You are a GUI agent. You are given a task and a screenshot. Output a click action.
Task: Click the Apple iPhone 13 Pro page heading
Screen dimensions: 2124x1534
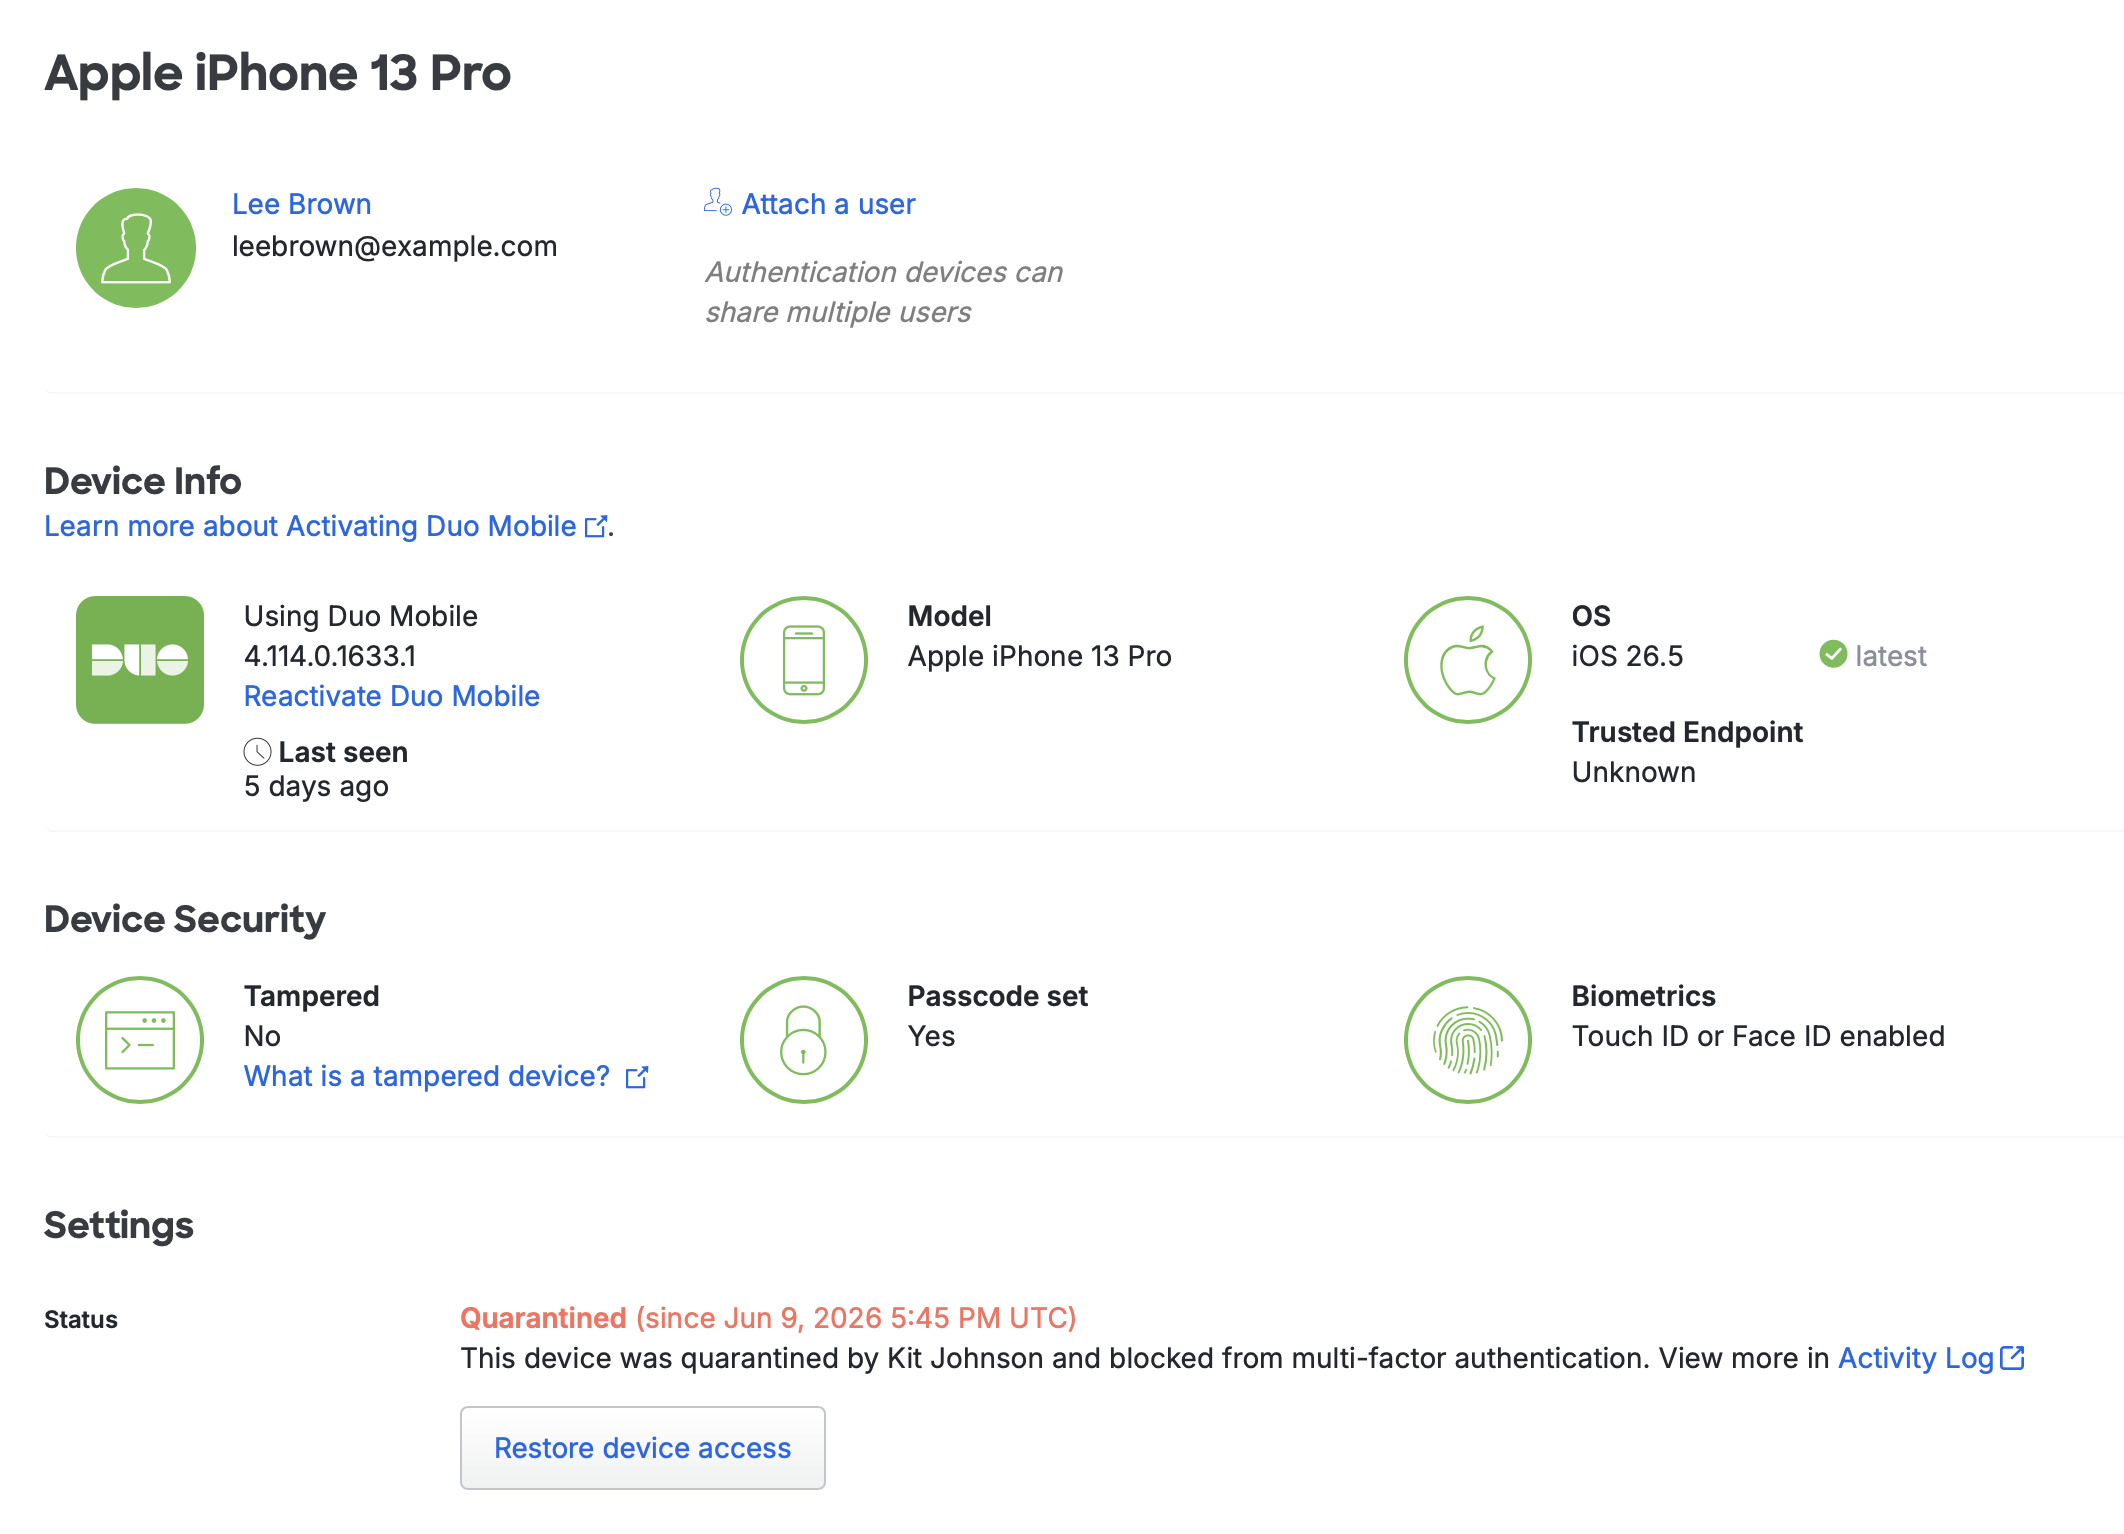(x=278, y=74)
